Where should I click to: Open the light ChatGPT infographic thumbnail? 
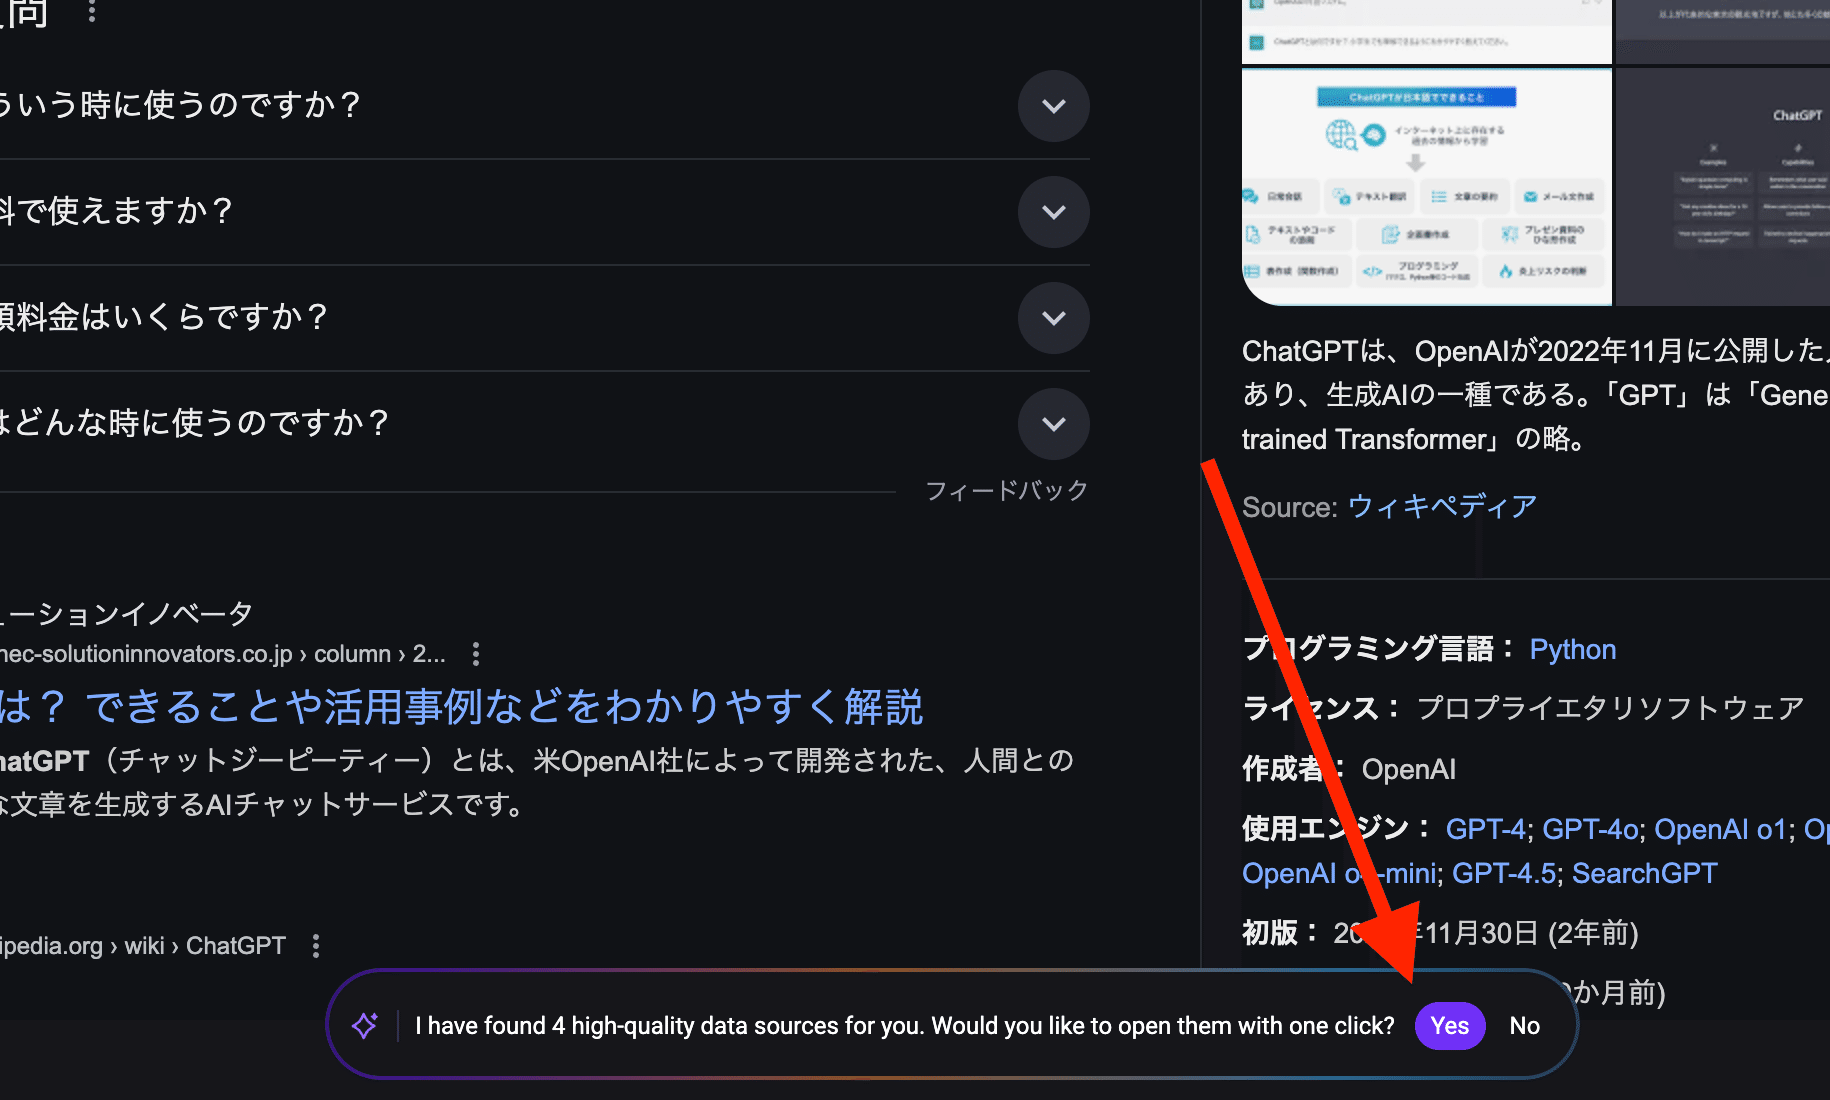pyautogui.click(x=1426, y=186)
